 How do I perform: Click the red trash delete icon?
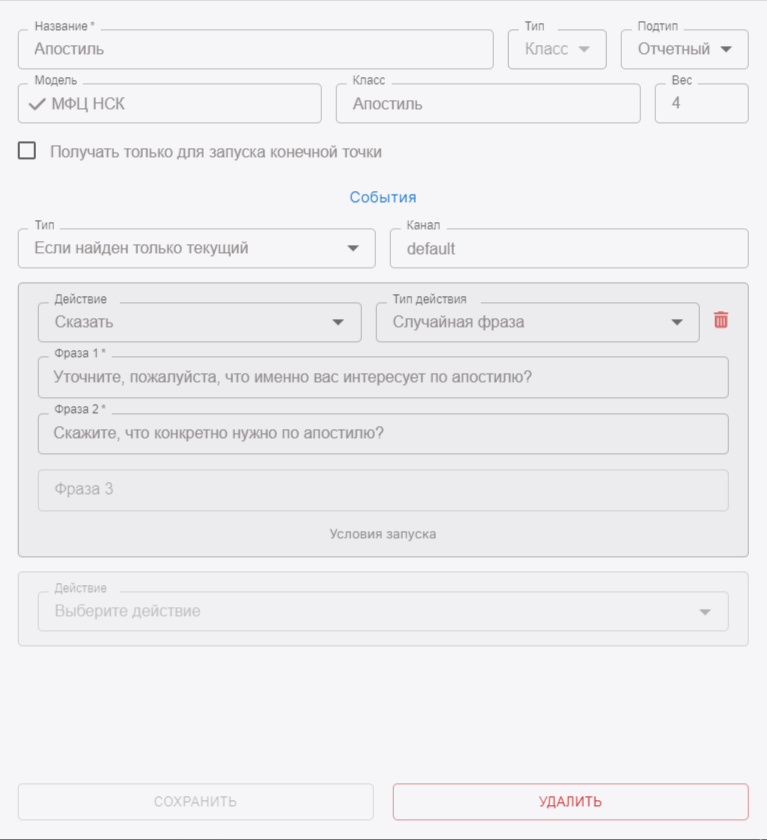click(x=720, y=320)
